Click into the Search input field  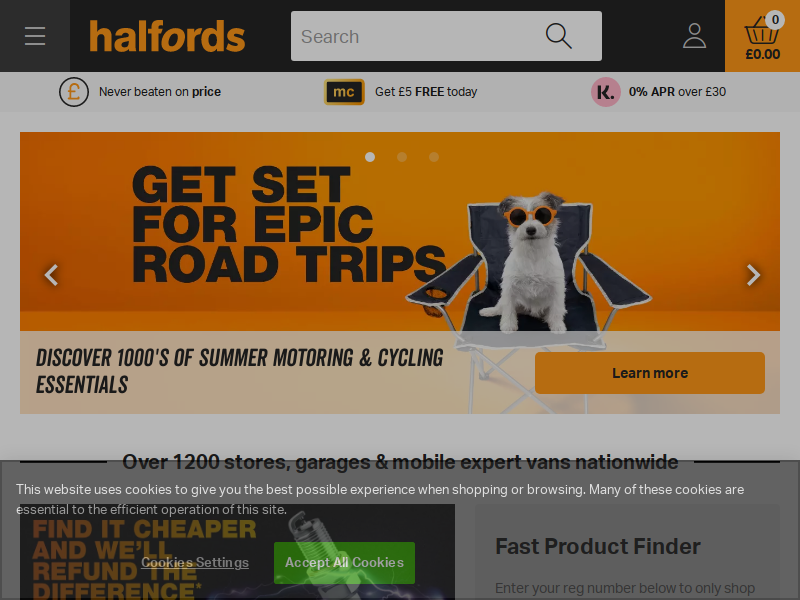[416, 36]
